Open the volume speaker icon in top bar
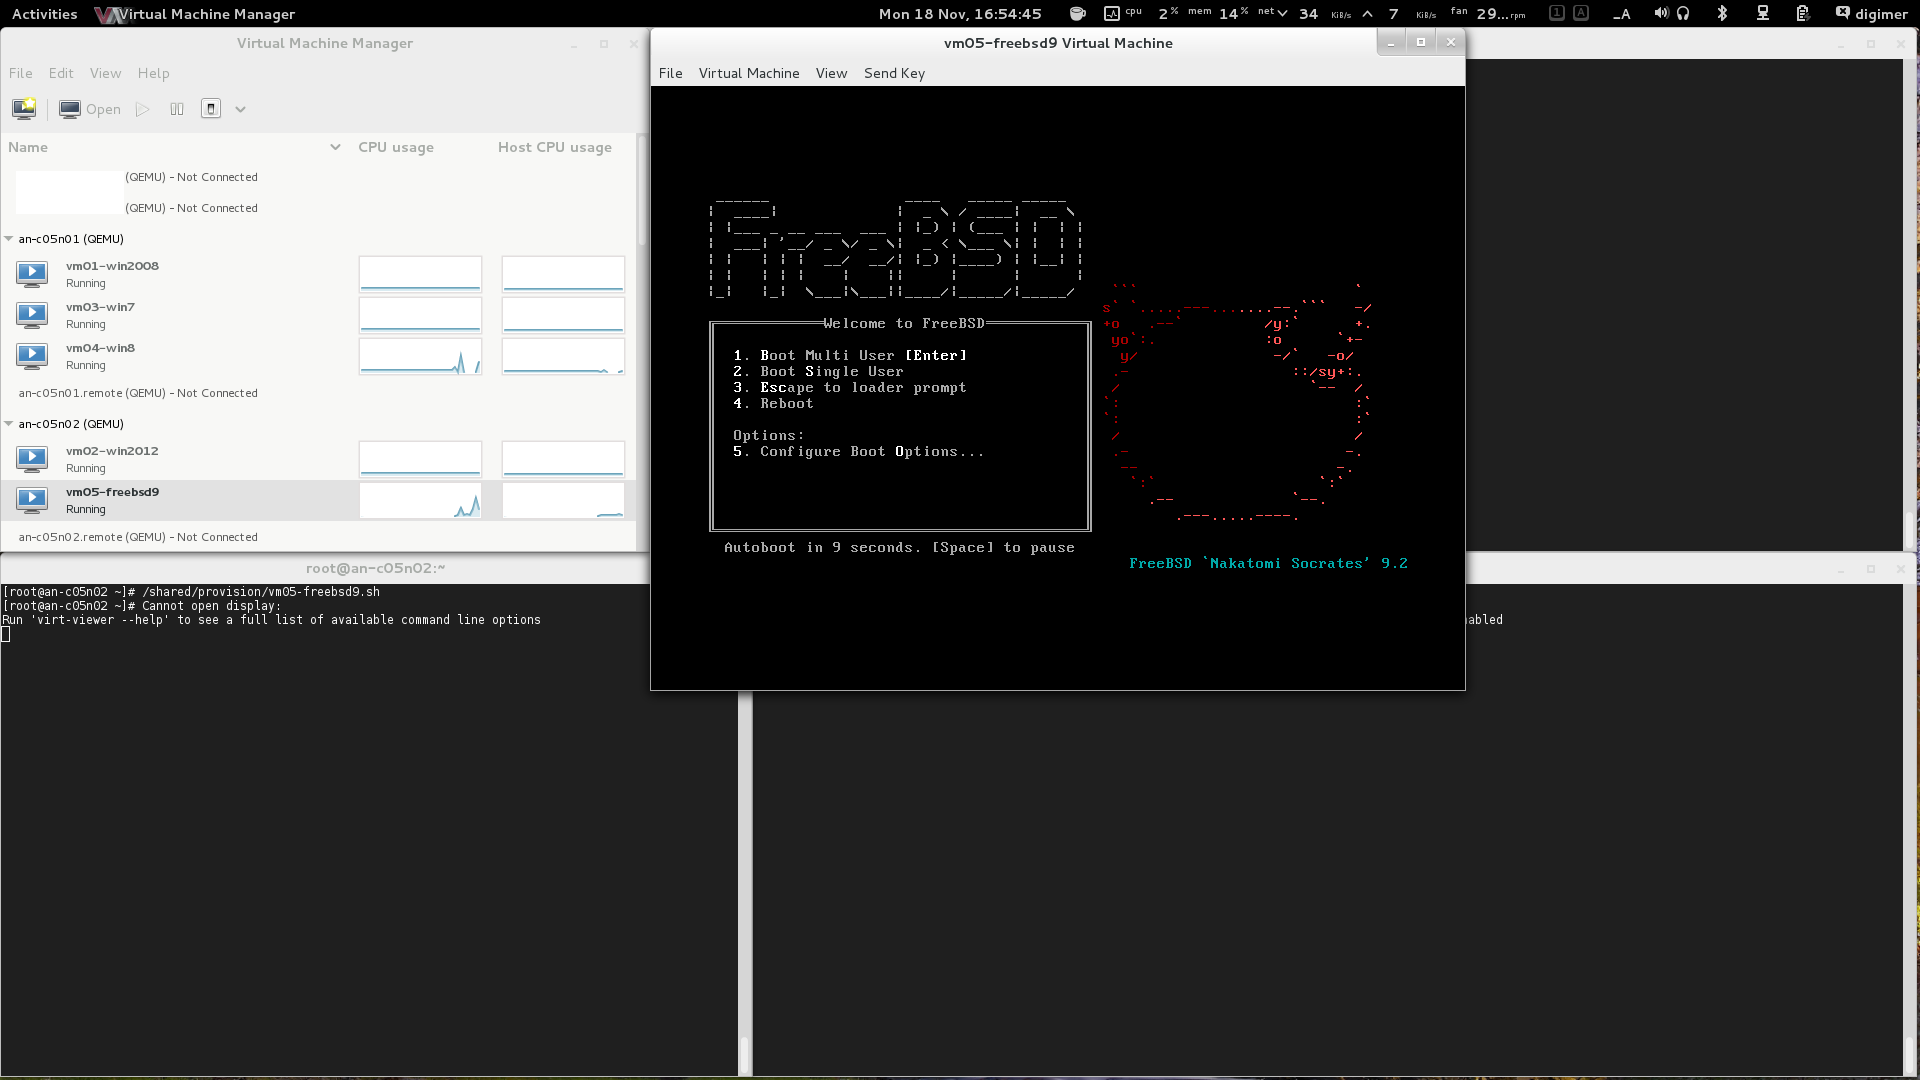The height and width of the screenshot is (1080, 1920). [x=1660, y=14]
